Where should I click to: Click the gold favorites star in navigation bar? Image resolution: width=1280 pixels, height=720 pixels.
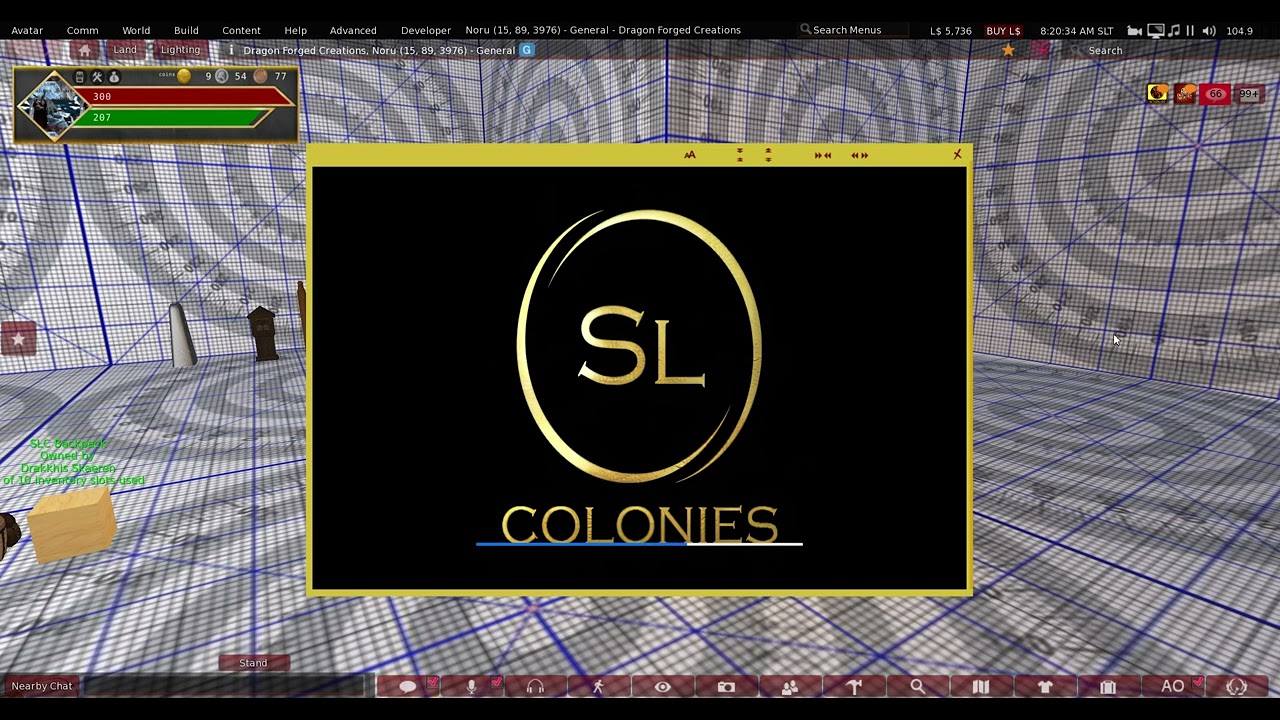(1008, 50)
